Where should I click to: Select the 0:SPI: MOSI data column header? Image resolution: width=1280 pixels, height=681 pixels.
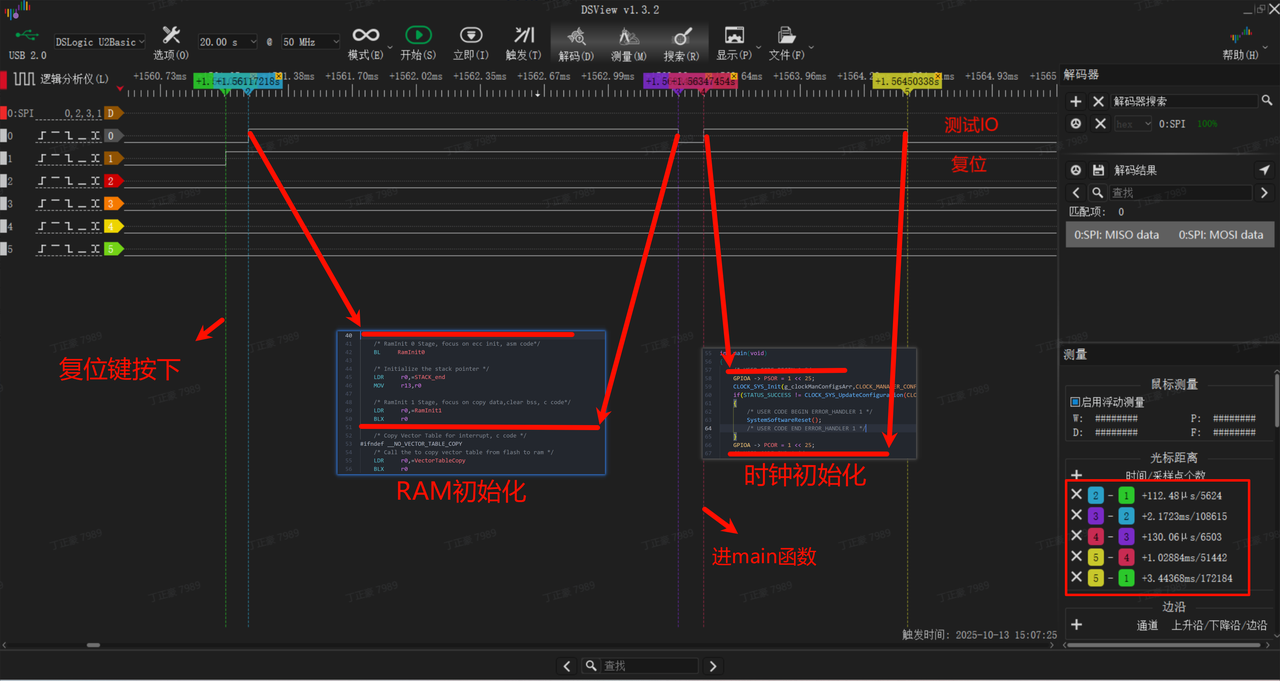pyautogui.click(x=1220, y=235)
